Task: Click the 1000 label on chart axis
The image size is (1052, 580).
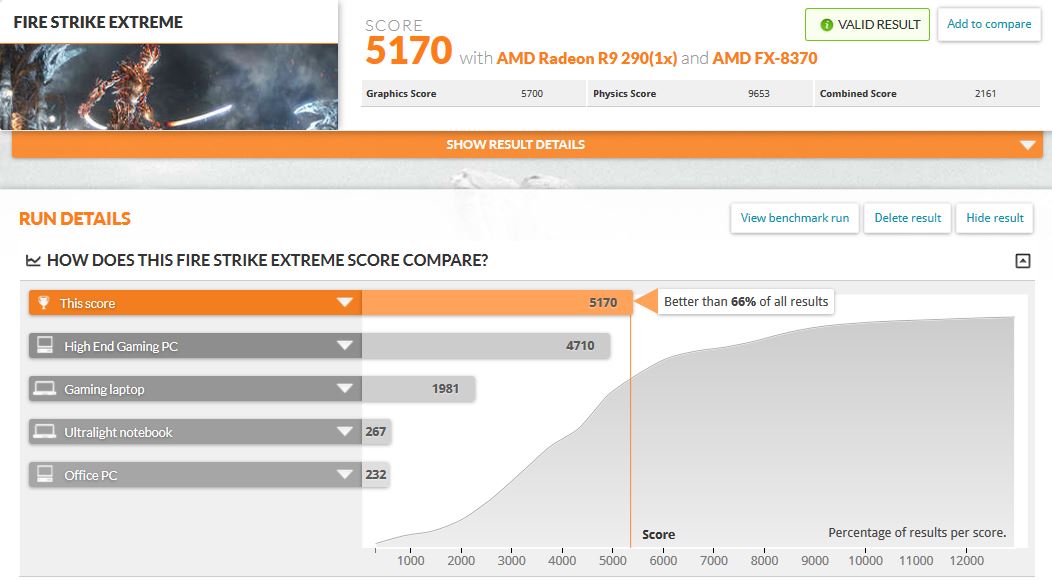Action: 411,561
